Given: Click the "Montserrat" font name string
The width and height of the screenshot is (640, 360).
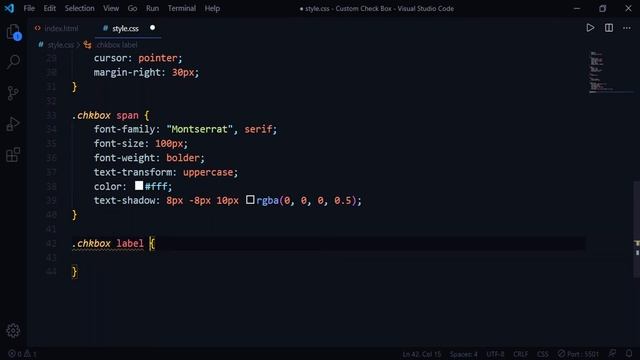Looking at the screenshot, I should pos(199,129).
